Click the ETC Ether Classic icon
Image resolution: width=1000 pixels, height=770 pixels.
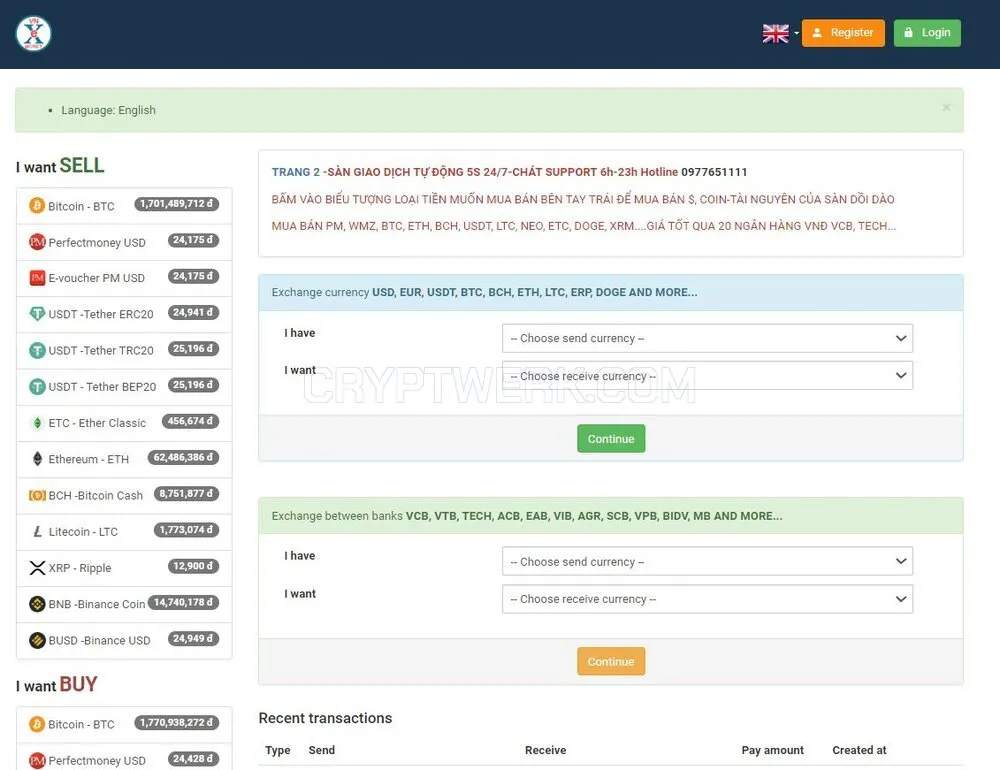point(37,423)
